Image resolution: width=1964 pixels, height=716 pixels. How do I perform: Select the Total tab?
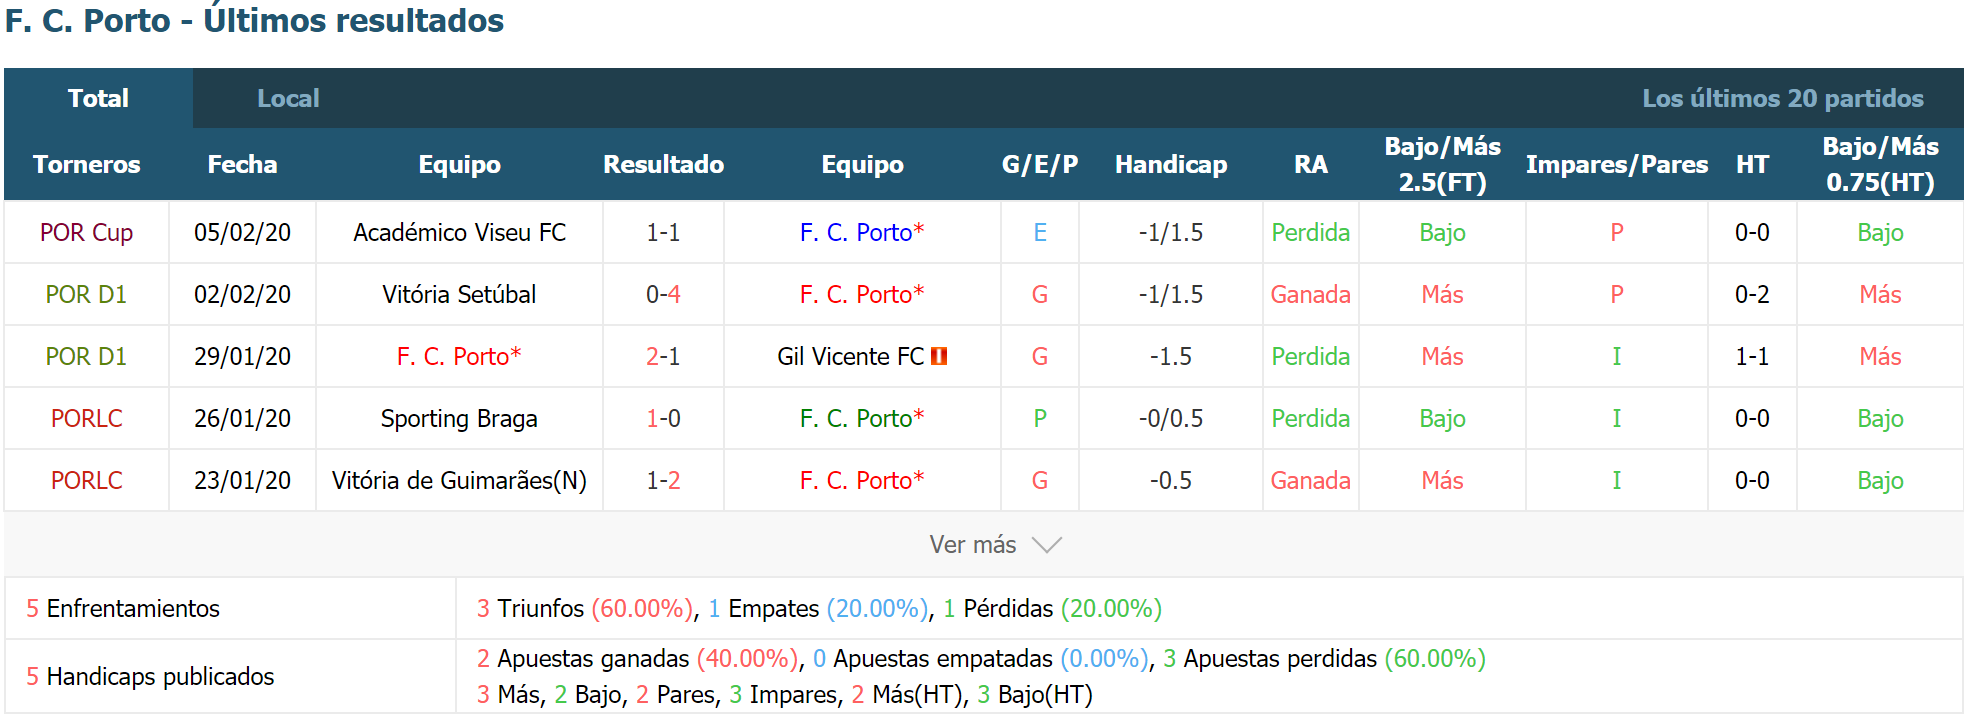click(x=98, y=98)
